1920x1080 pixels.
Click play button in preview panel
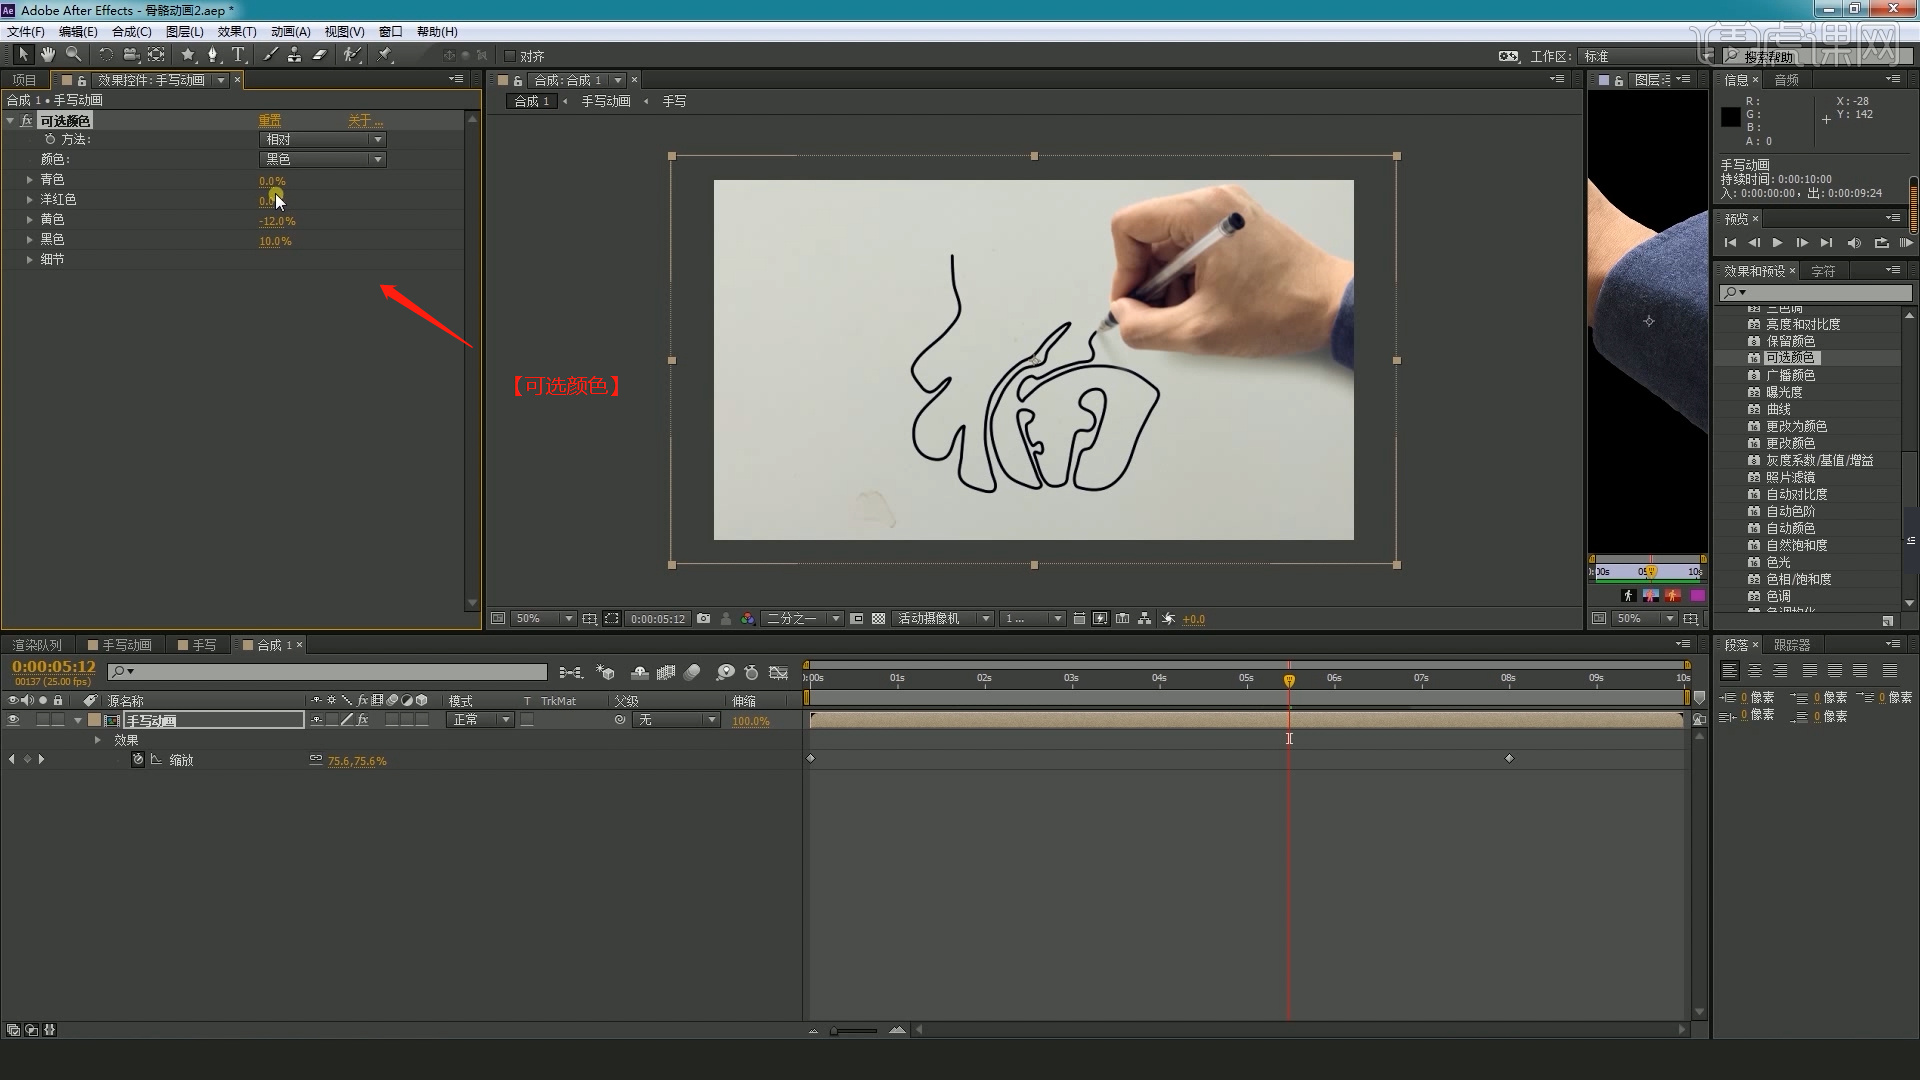tap(1777, 243)
